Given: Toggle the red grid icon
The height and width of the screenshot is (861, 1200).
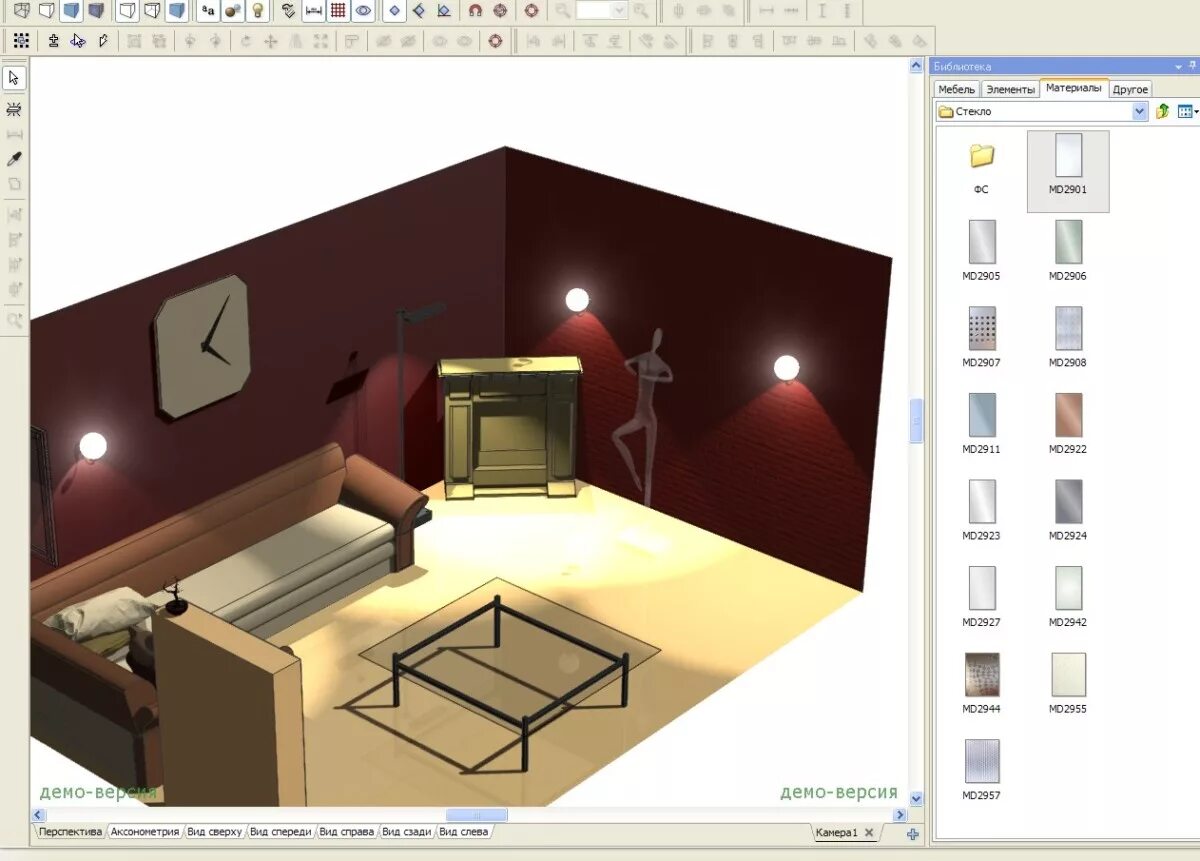Looking at the screenshot, I should point(338,11).
